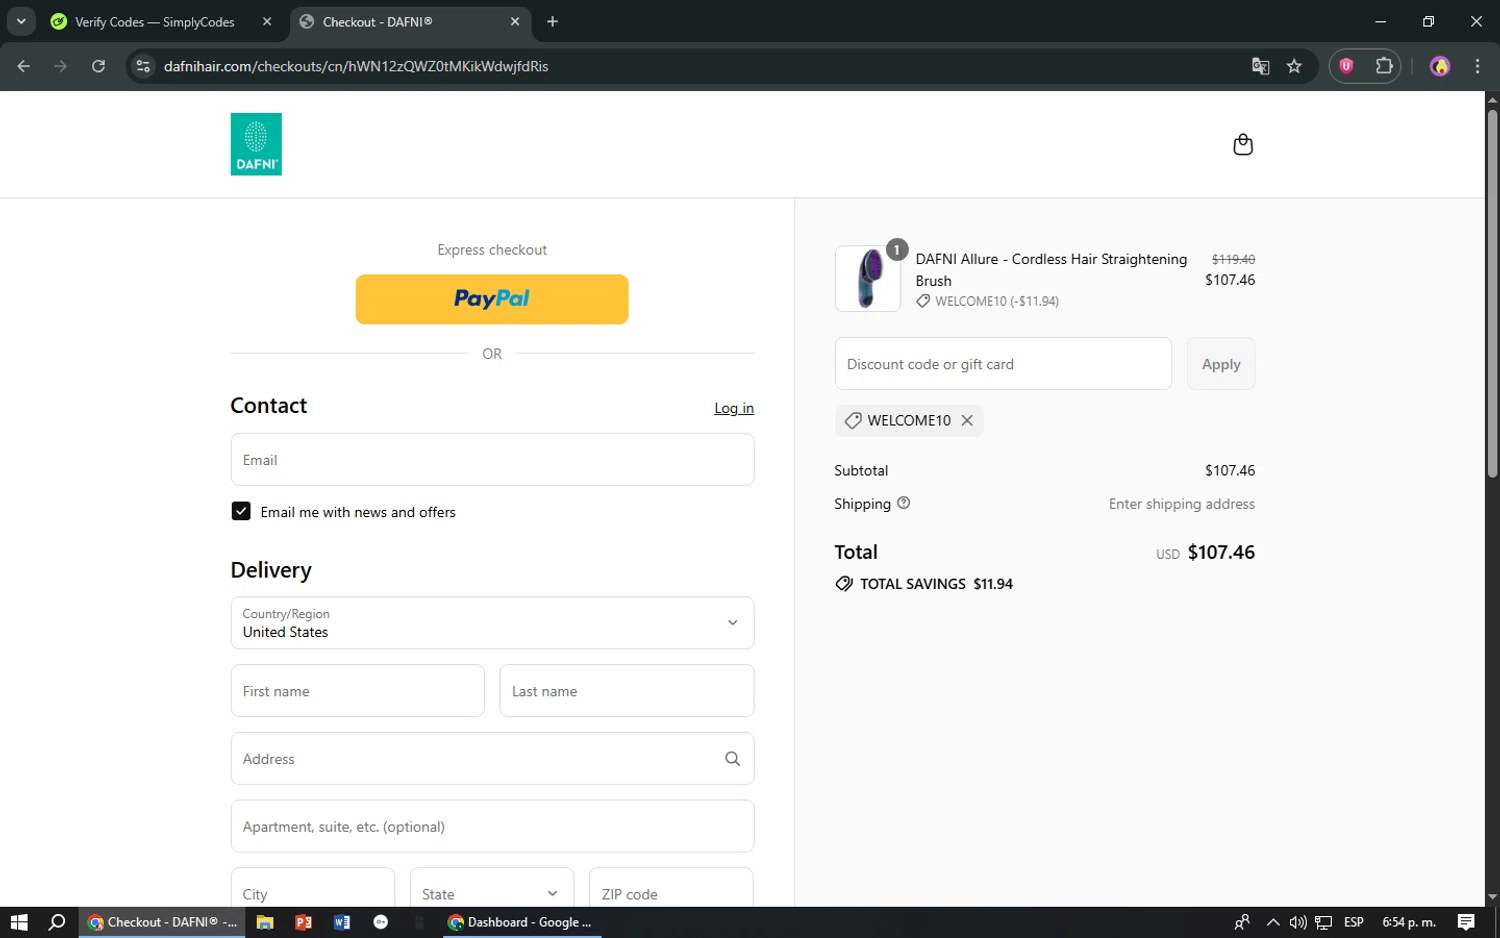Focus the Email input field
The image size is (1500, 938).
coord(492,460)
